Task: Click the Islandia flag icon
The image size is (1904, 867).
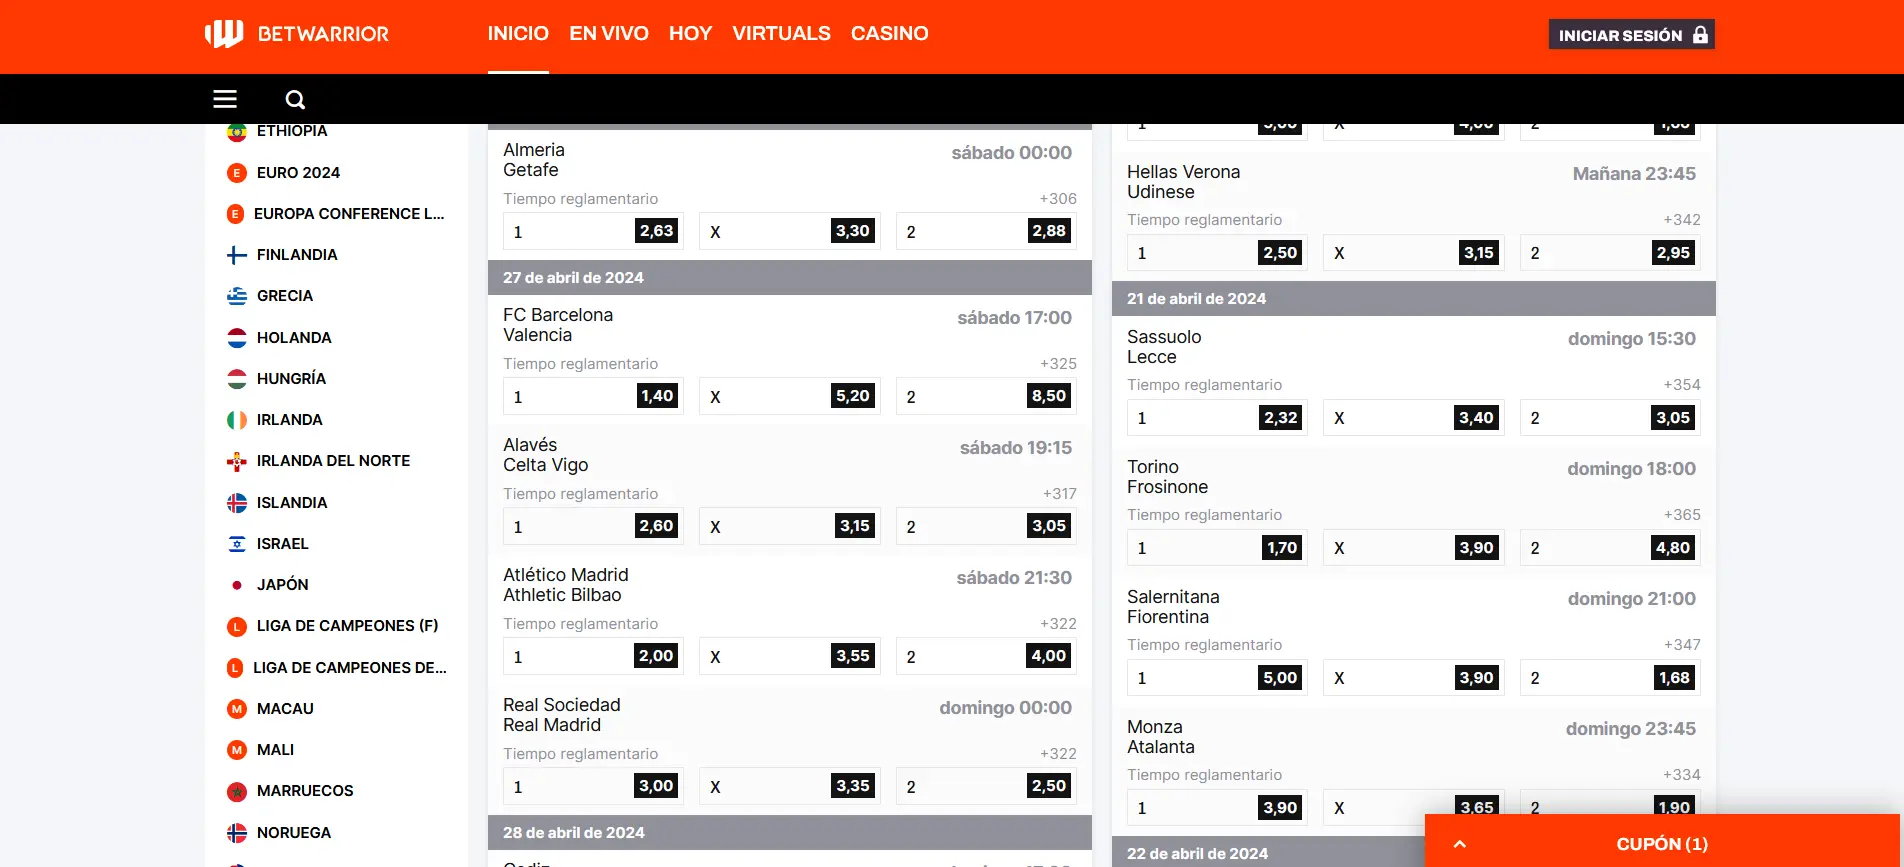Action: pyautogui.click(x=237, y=503)
